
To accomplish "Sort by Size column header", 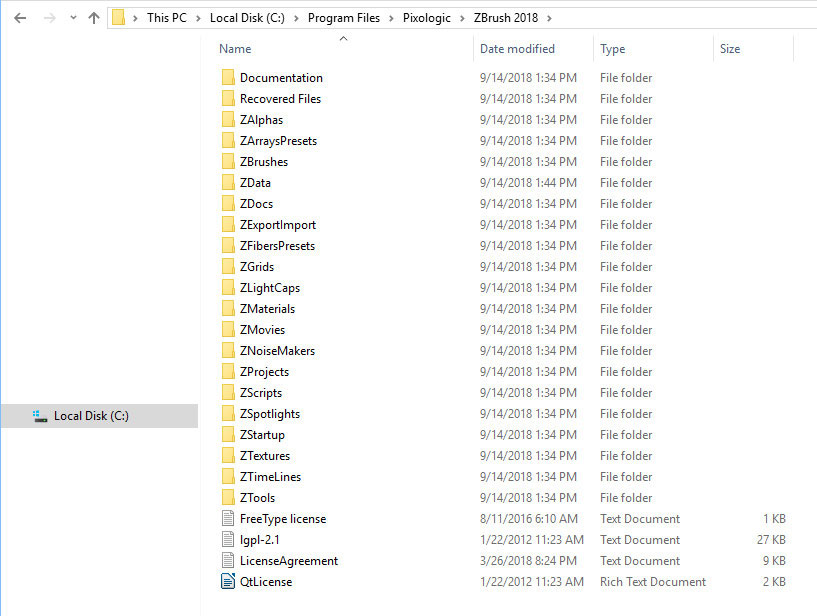I will [730, 49].
